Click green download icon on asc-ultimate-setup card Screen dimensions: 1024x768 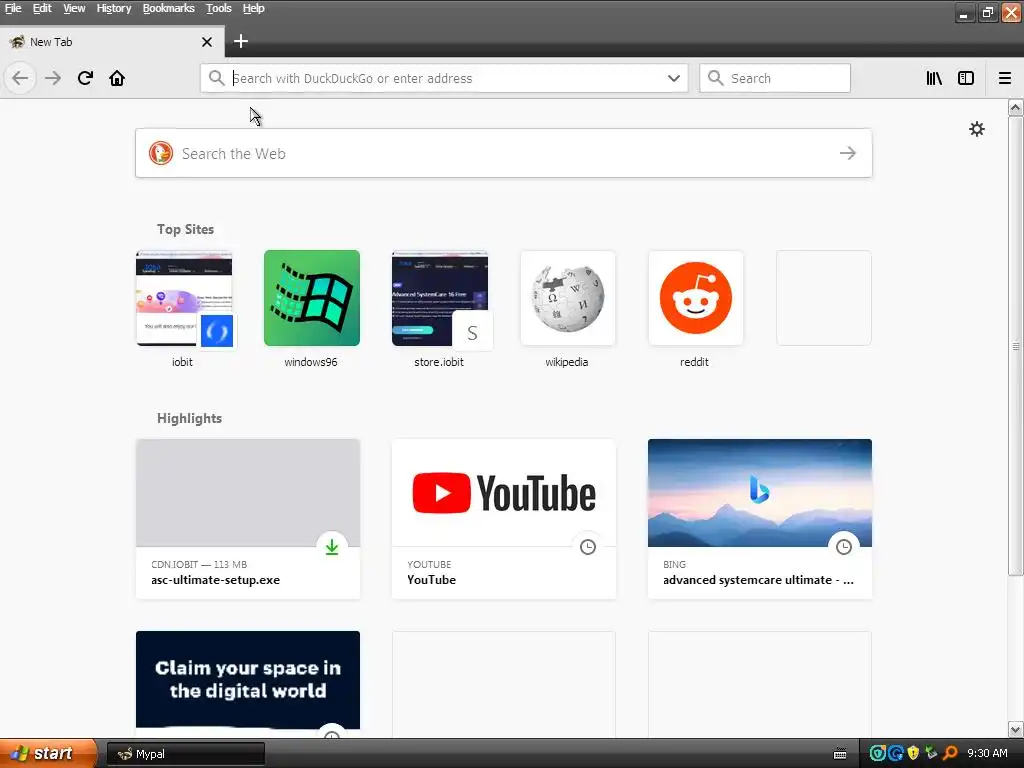332,547
